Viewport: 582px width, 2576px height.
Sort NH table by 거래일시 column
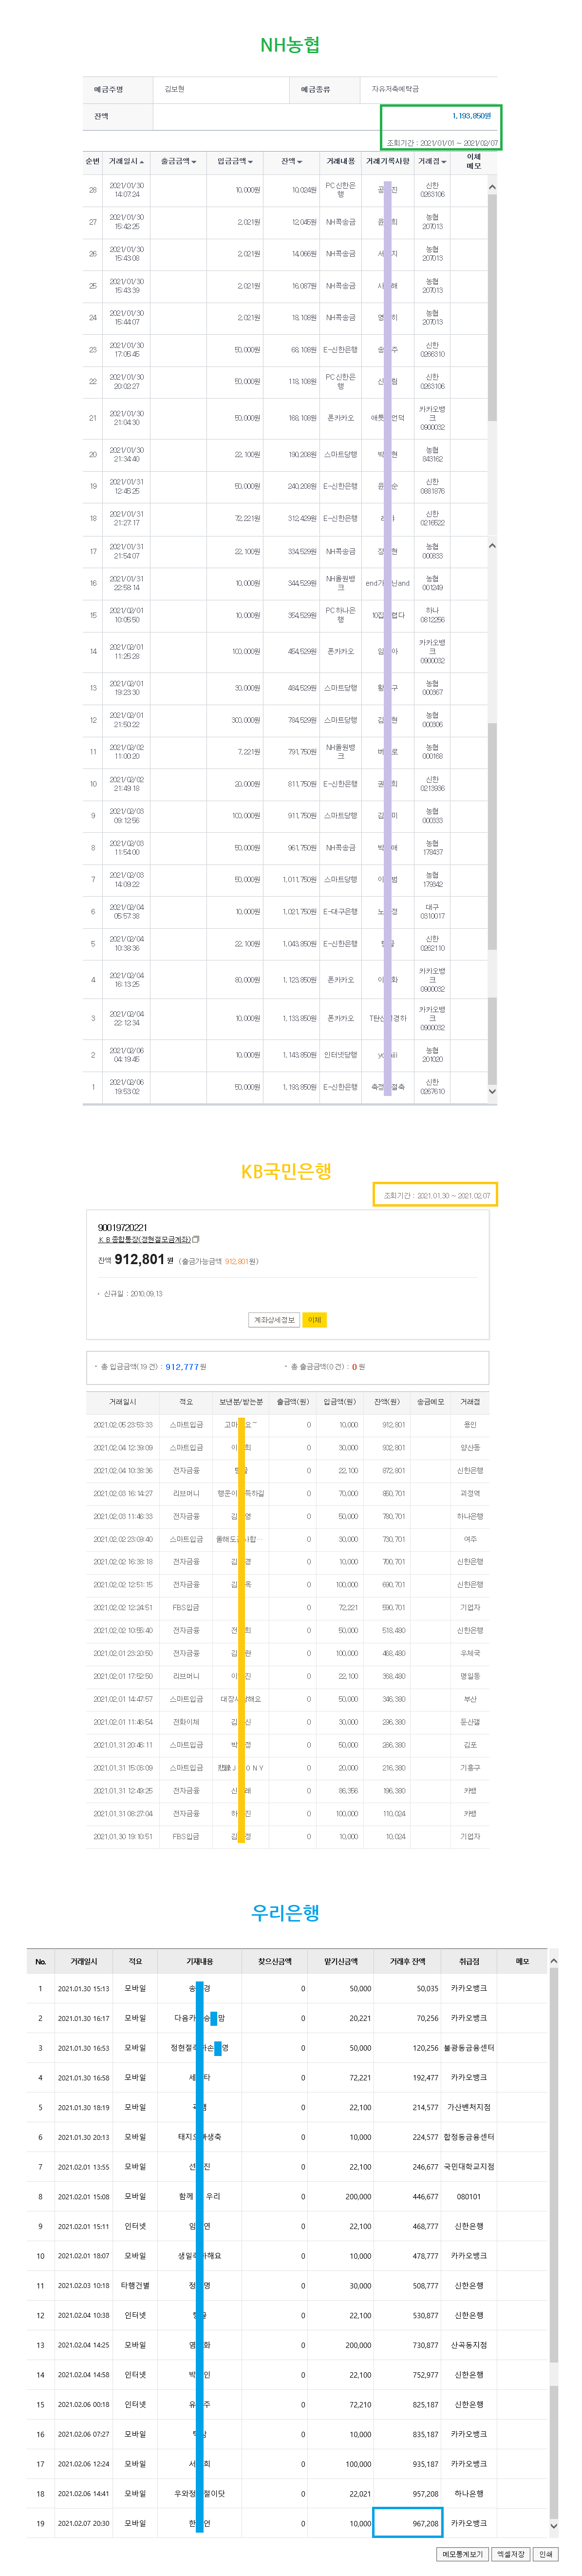tap(127, 161)
